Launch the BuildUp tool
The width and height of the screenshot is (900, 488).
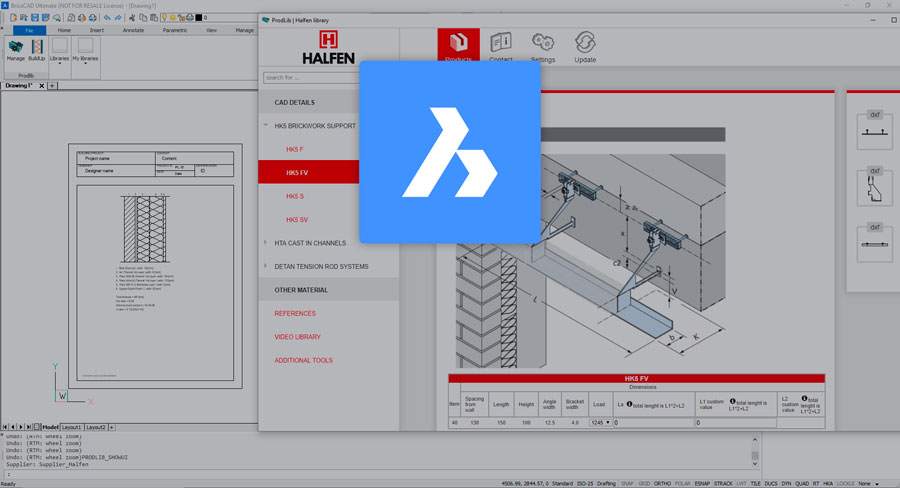37,50
